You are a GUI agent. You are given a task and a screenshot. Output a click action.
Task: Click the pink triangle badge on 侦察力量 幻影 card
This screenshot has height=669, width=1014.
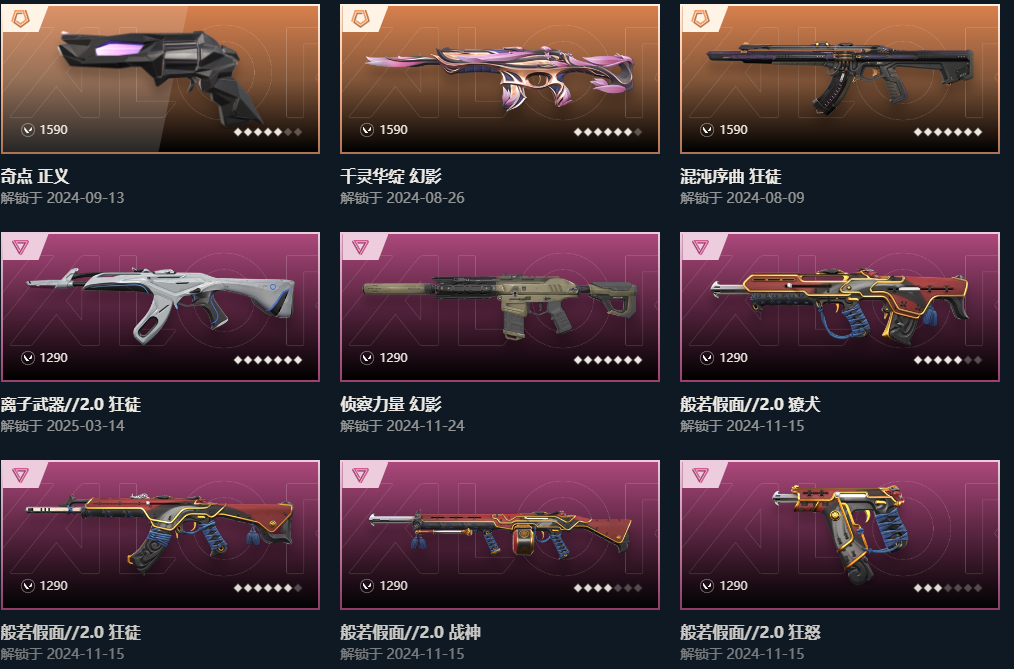point(360,247)
